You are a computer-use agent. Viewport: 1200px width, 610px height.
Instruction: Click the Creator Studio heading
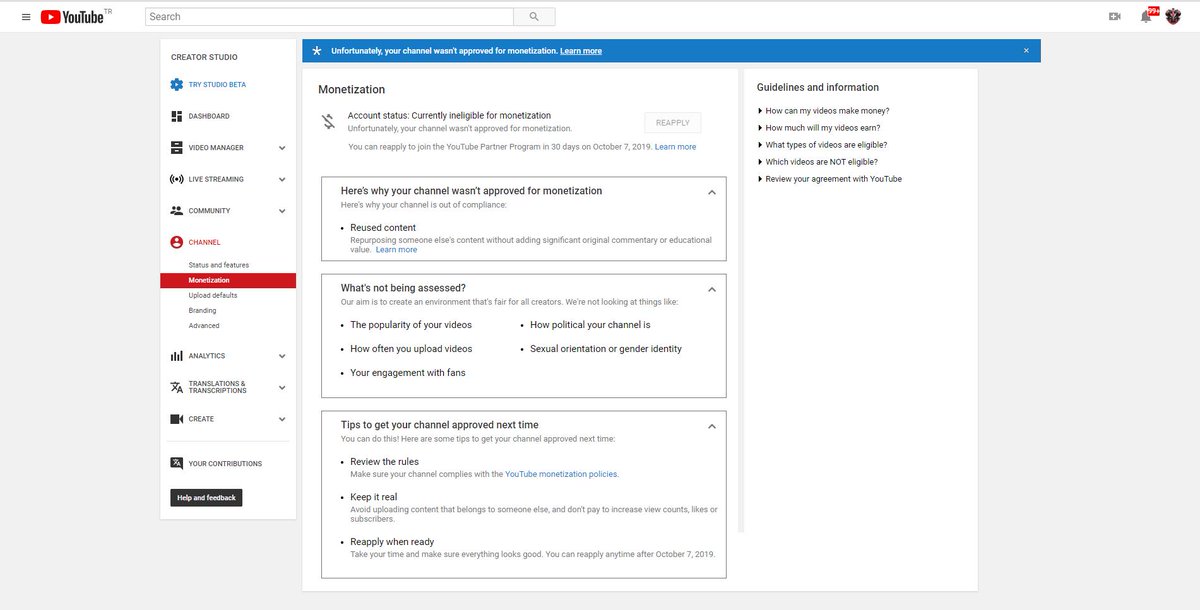coord(204,58)
